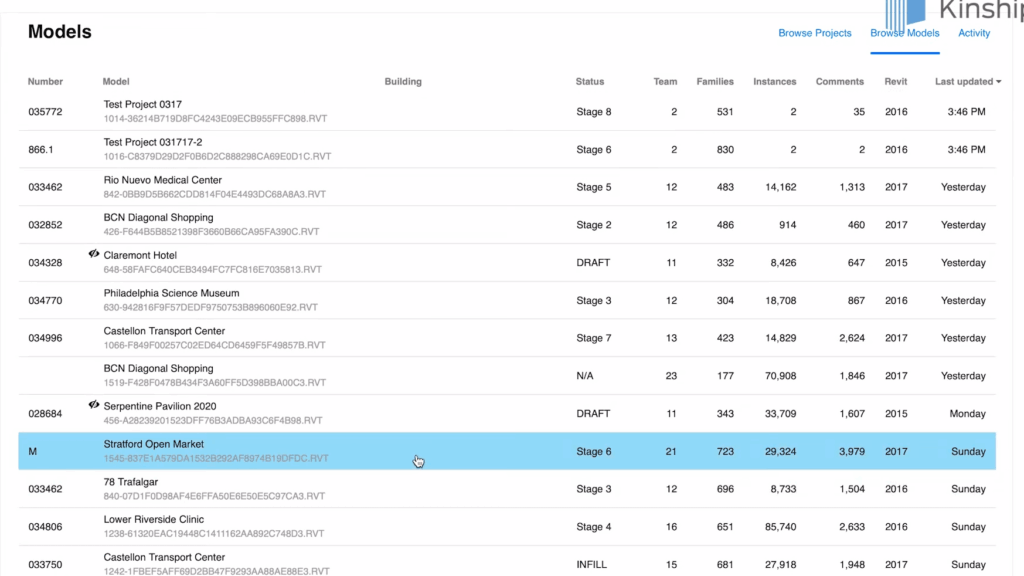Open the Rio Nuevo Medical Center model
The image size is (1024, 576).
pyautogui.click(x=507, y=187)
